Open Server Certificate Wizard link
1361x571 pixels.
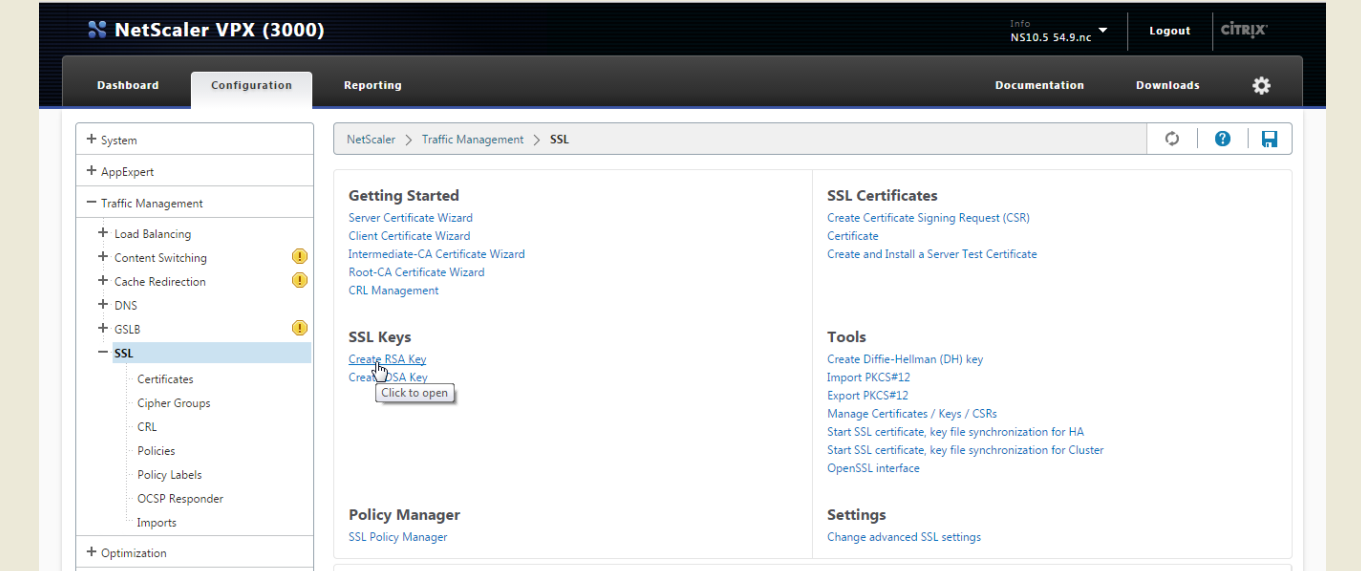[x=410, y=218]
